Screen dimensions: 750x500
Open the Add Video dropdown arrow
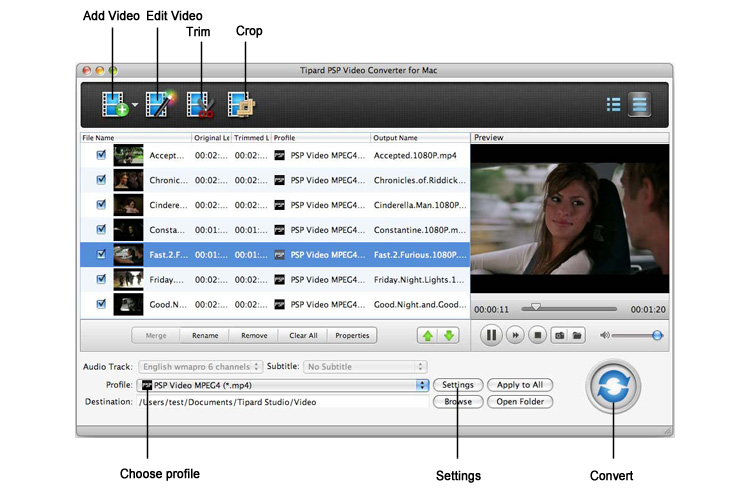[x=135, y=104]
